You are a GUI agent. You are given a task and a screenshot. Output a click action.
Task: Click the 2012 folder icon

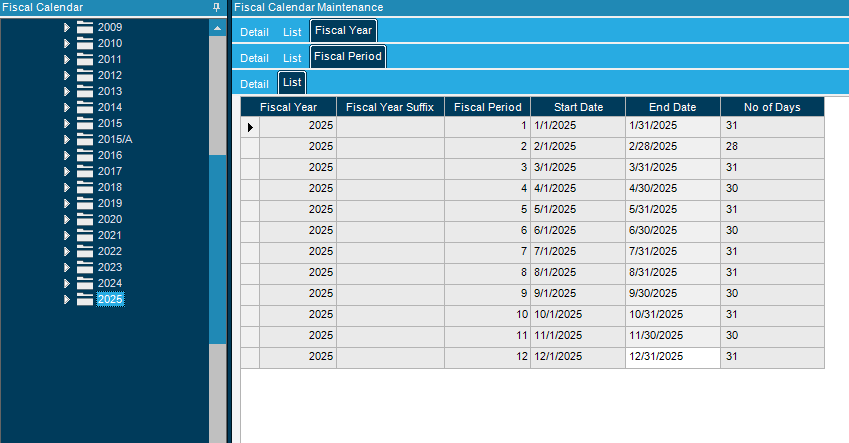coord(85,75)
